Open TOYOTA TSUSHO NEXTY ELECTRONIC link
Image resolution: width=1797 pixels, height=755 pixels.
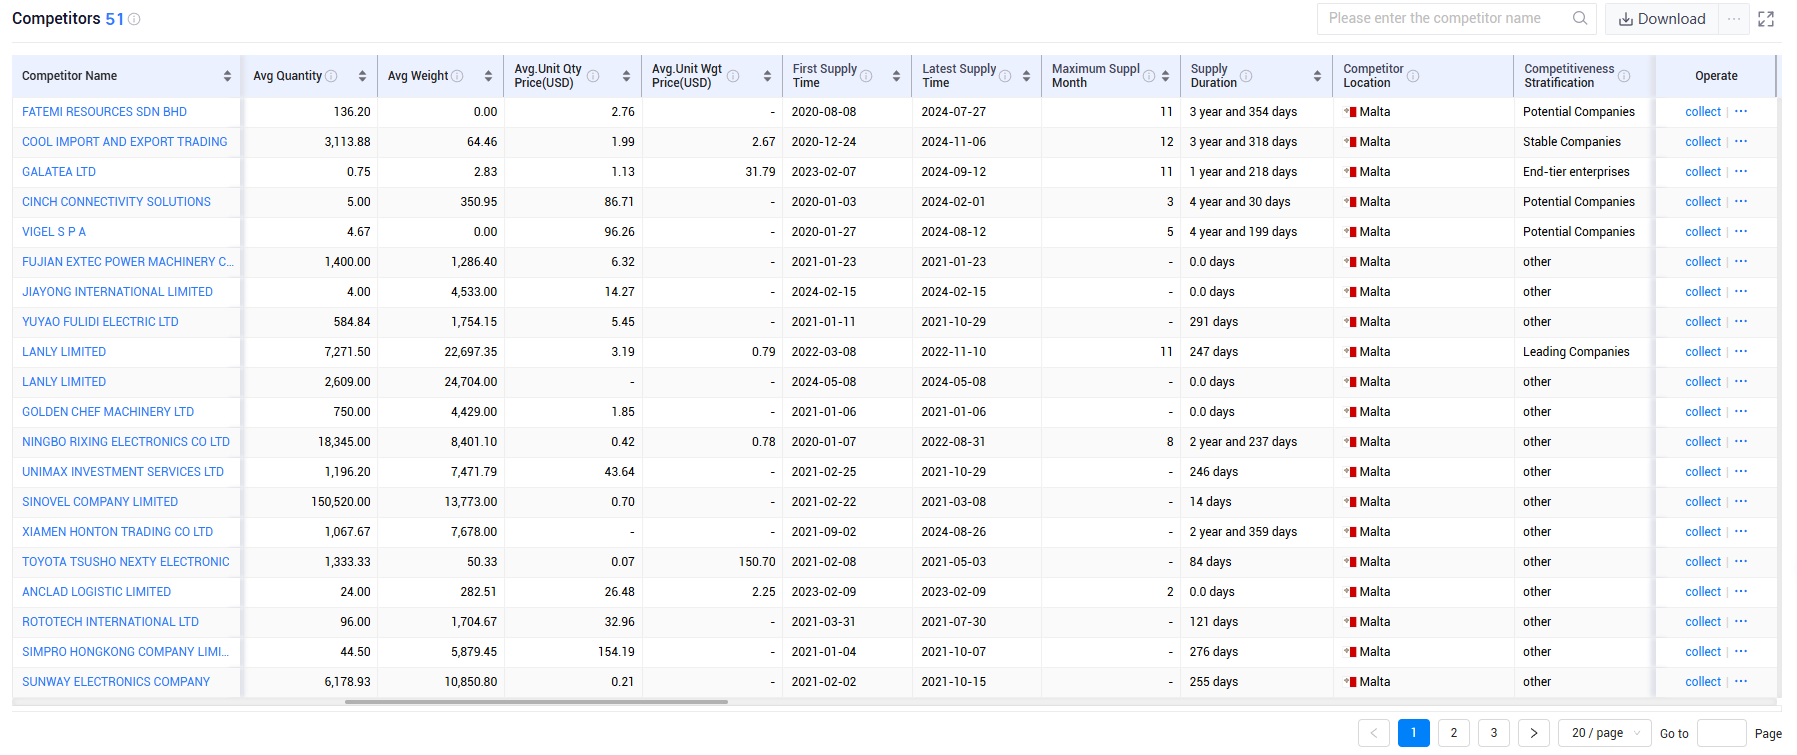tap(126, 562)
